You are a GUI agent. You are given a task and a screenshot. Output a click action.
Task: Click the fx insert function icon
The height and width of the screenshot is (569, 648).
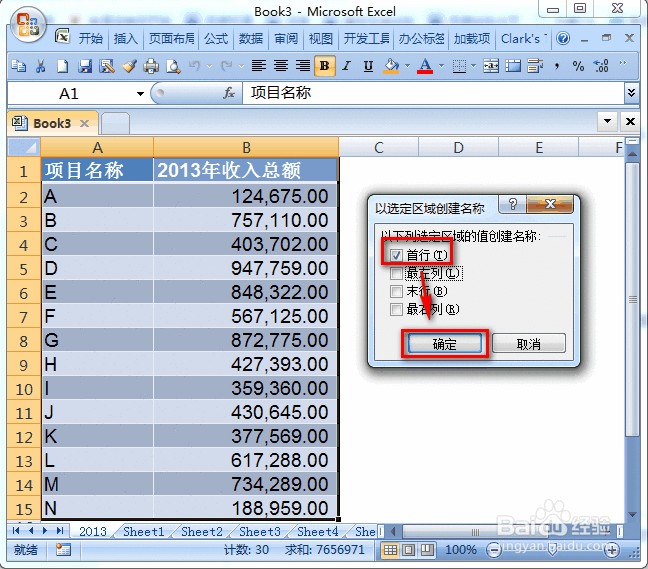tap(229, 93)
